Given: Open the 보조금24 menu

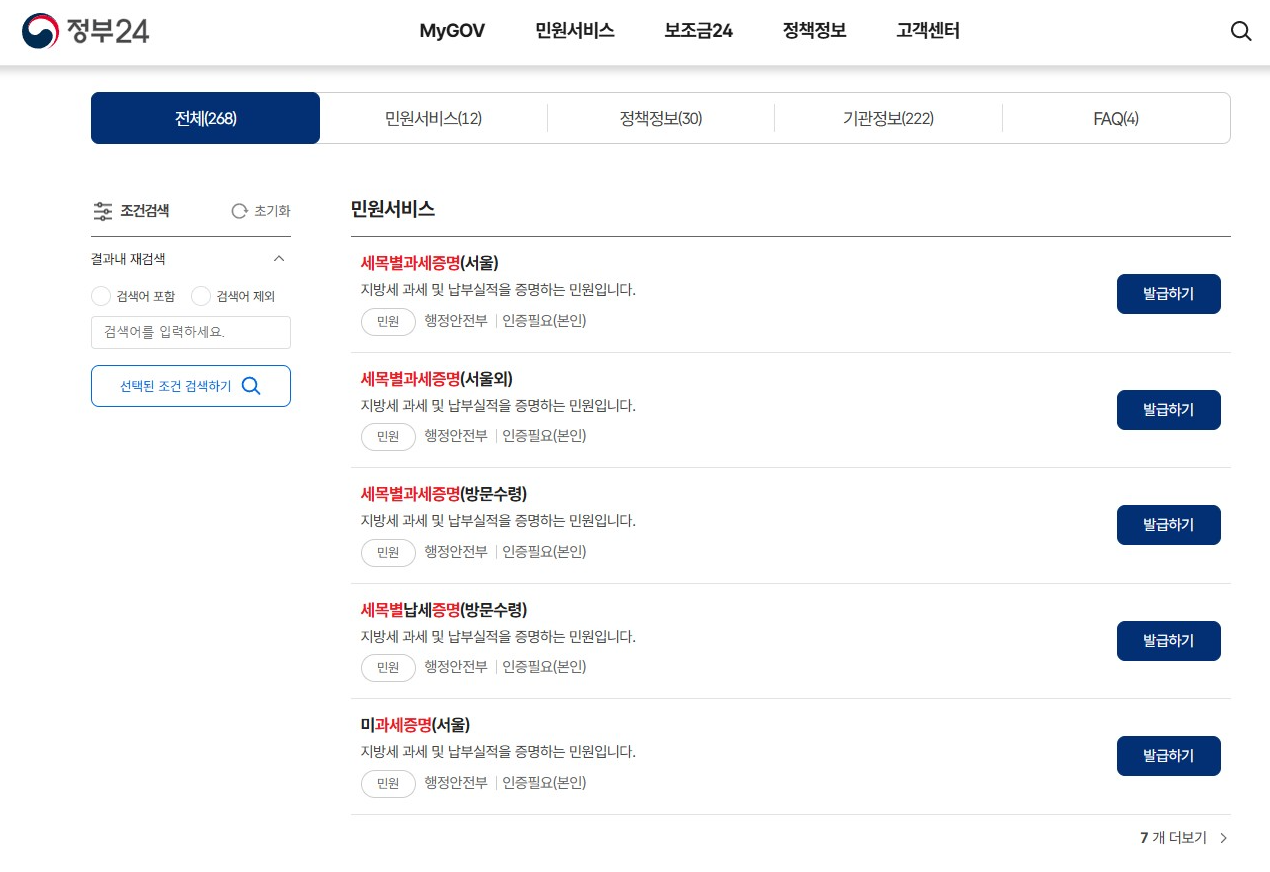Looking at the screenshot, I should (698, 31).
